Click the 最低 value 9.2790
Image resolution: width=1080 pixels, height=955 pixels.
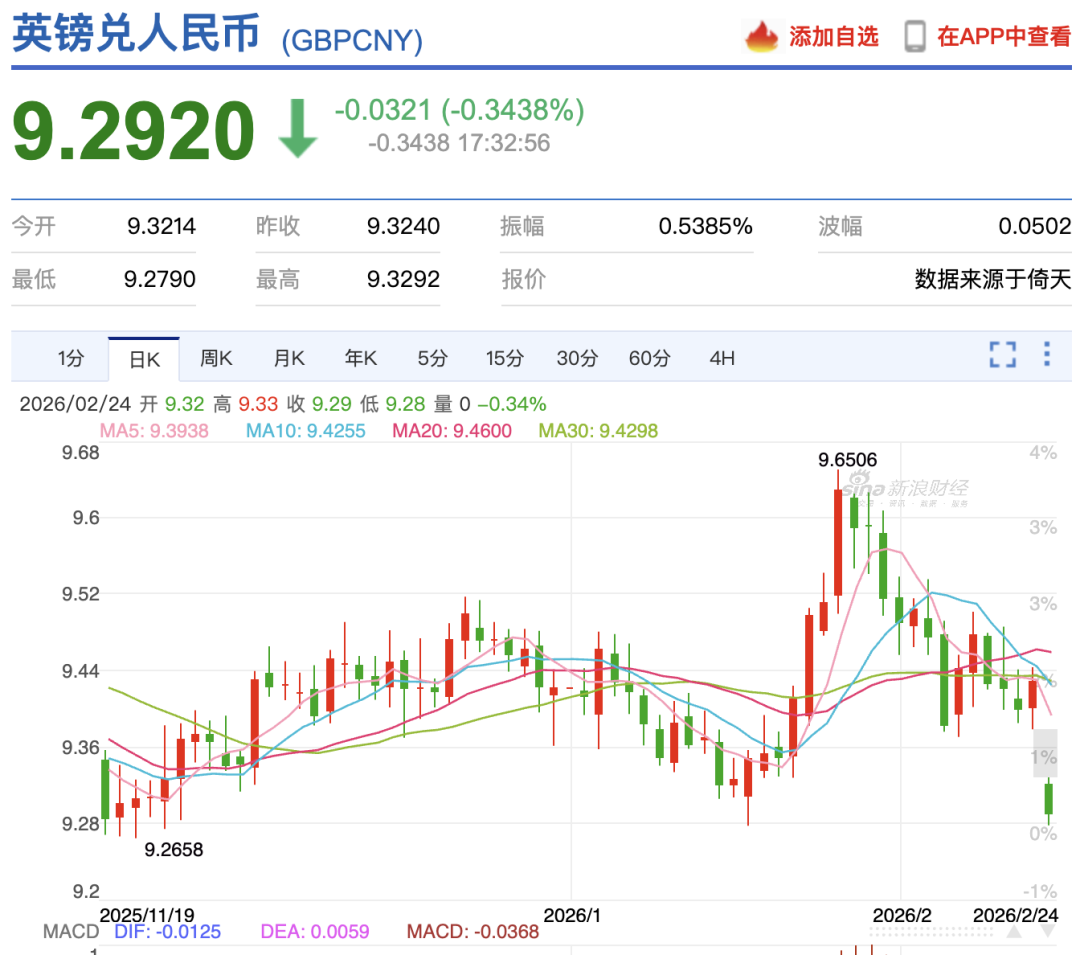point(160,279)
